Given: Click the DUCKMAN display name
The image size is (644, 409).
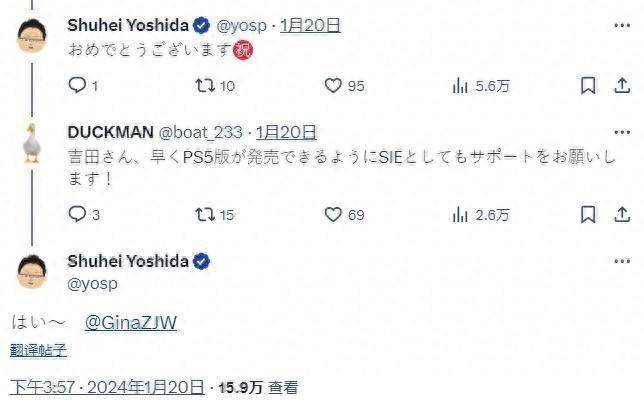Looking at the screenshot, I should [x=109, y=131].
